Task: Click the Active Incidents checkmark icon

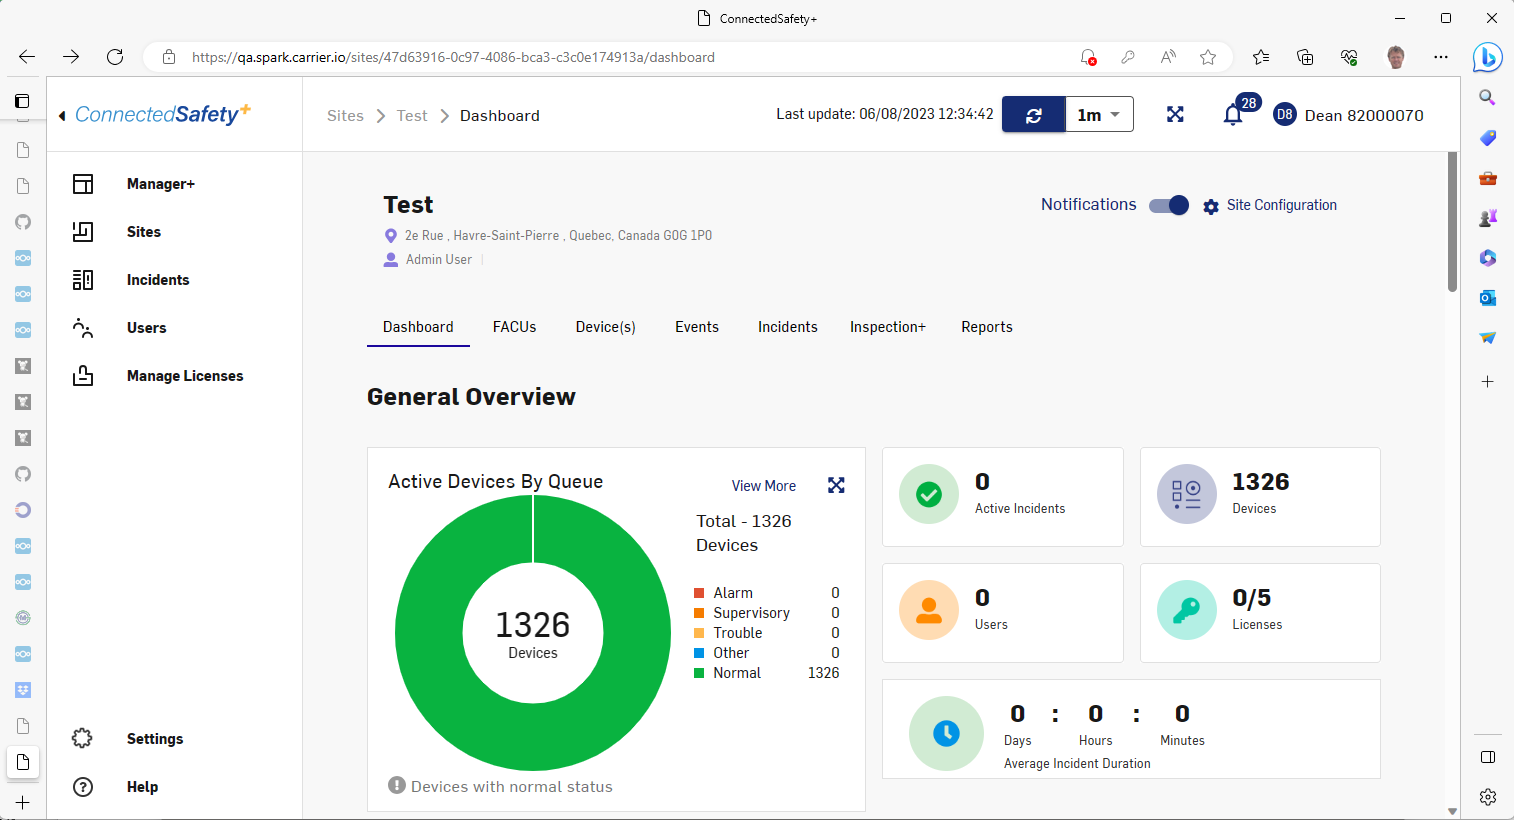Action: click(929, 494)
